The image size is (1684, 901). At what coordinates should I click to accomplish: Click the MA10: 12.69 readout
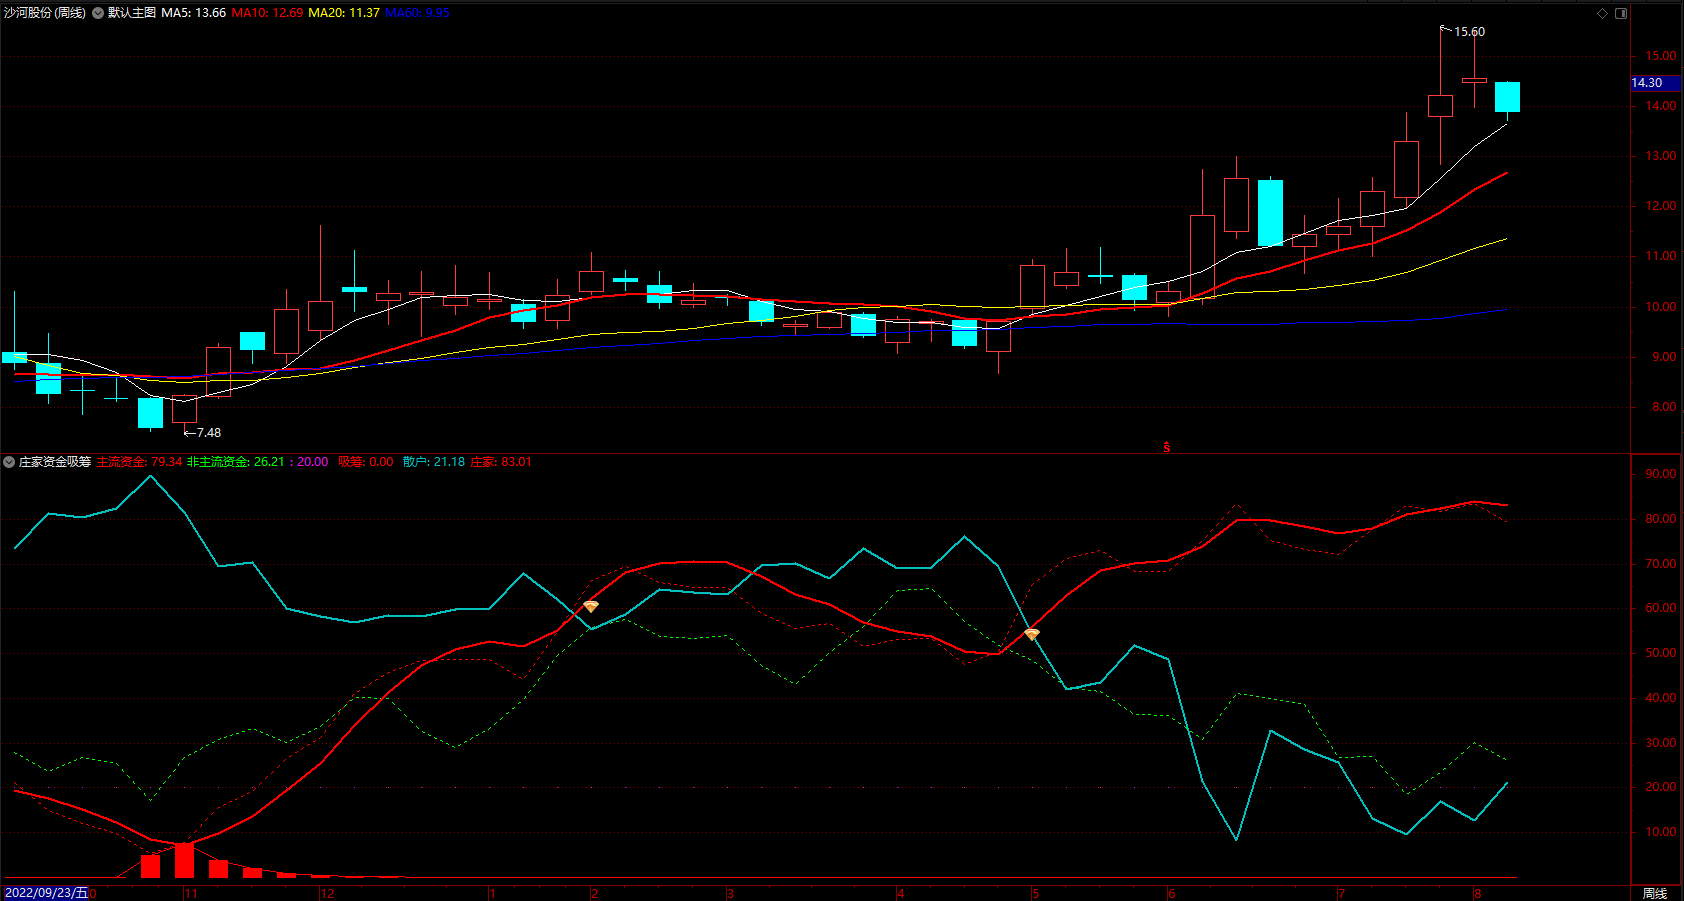[x=267, y=13]
